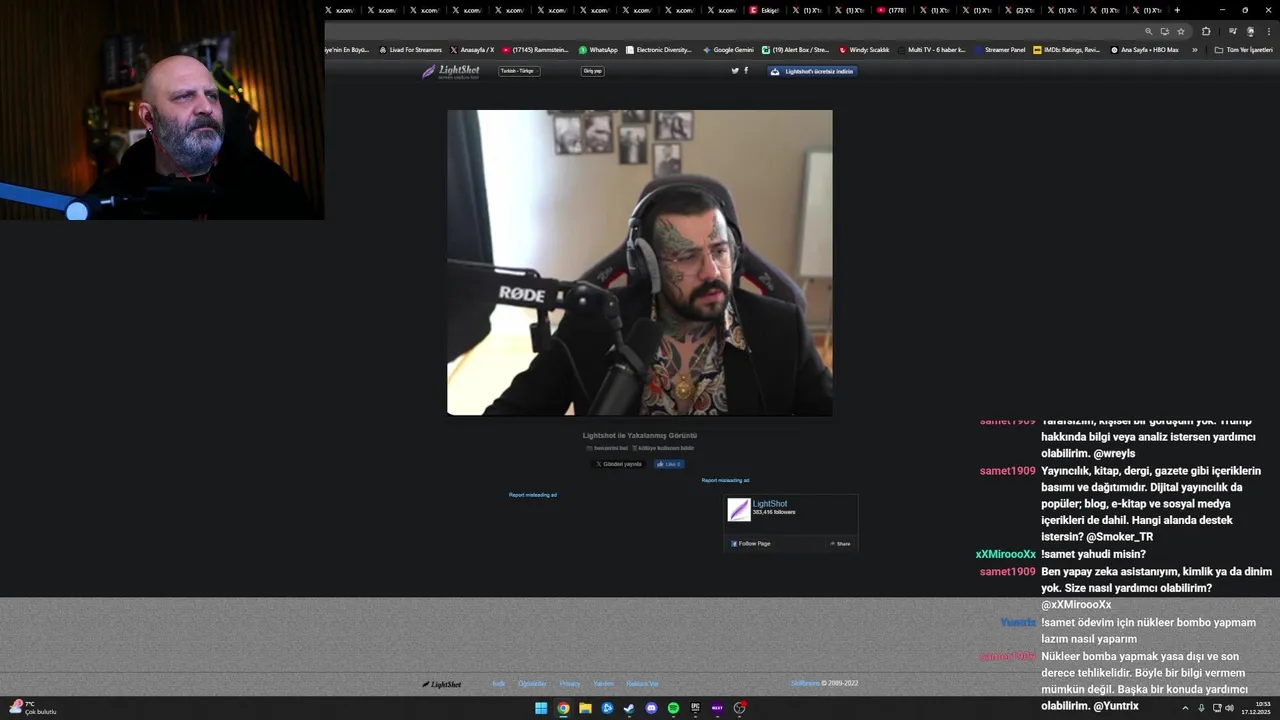The image size is (1280, 720).
Task: Open the weather widget showing 7°C
Action: [x=33, y=708]
